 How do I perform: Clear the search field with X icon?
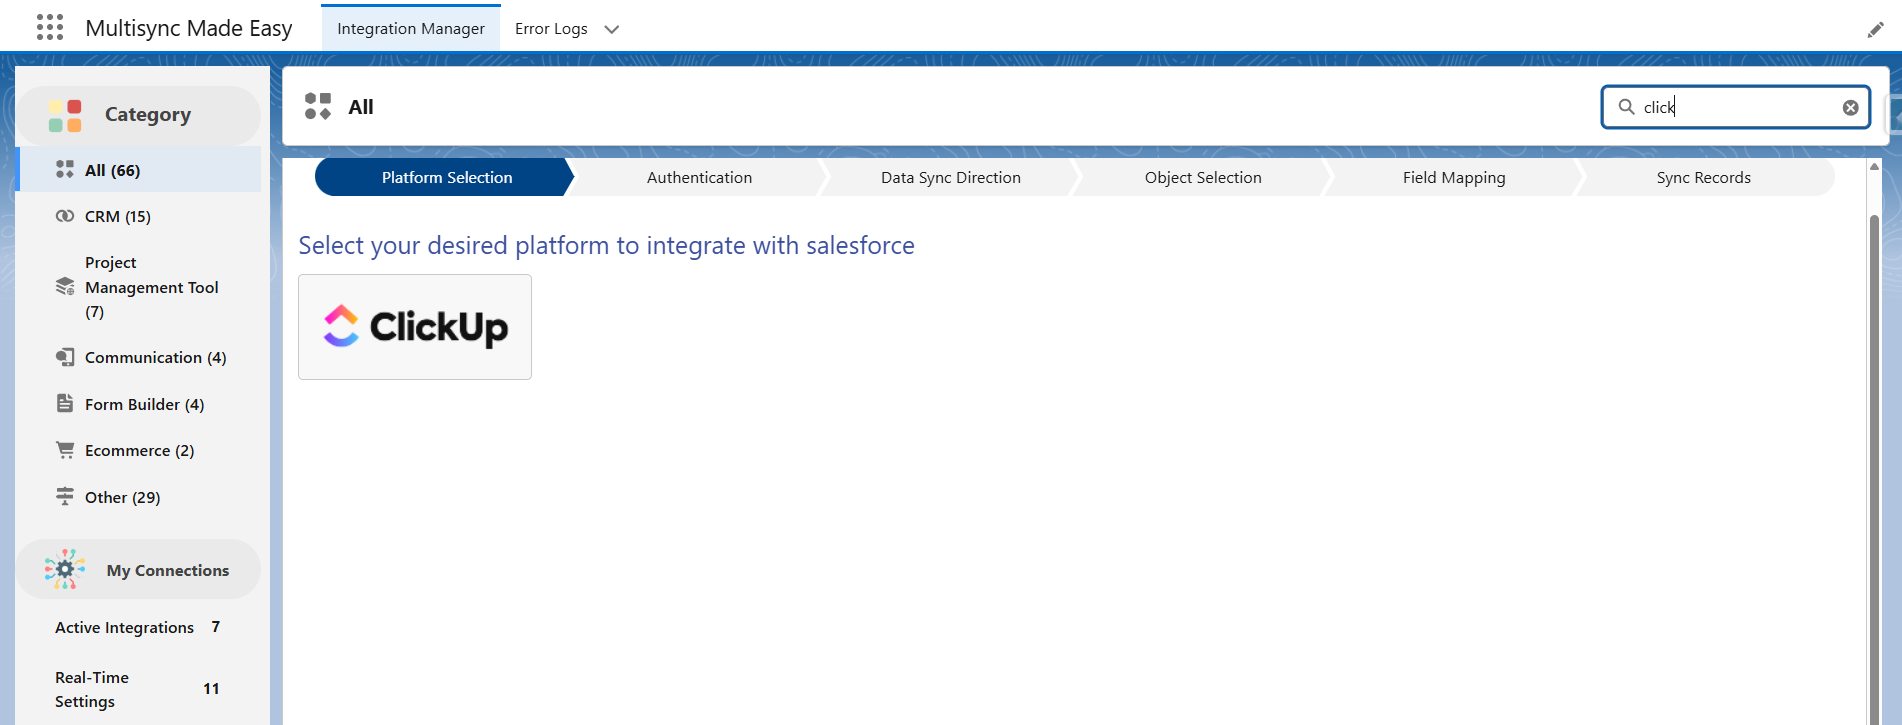click(1851, 108)
